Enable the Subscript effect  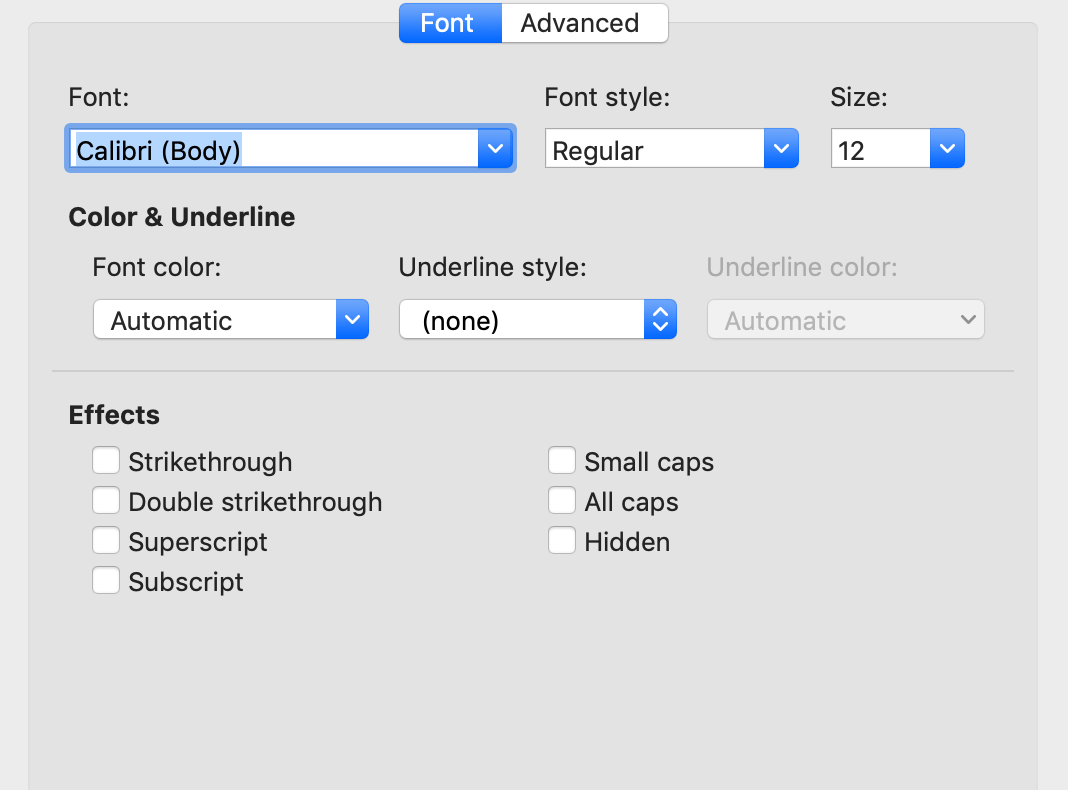click(x=106, y=581)
